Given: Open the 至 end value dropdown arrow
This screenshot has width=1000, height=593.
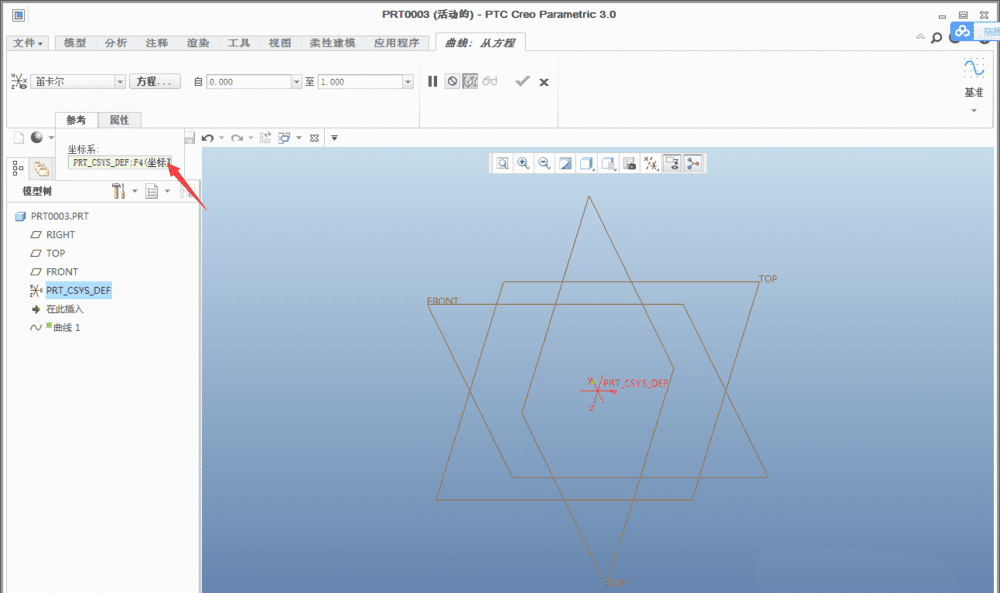Looking at the screenshot, I should coord(408,82).
